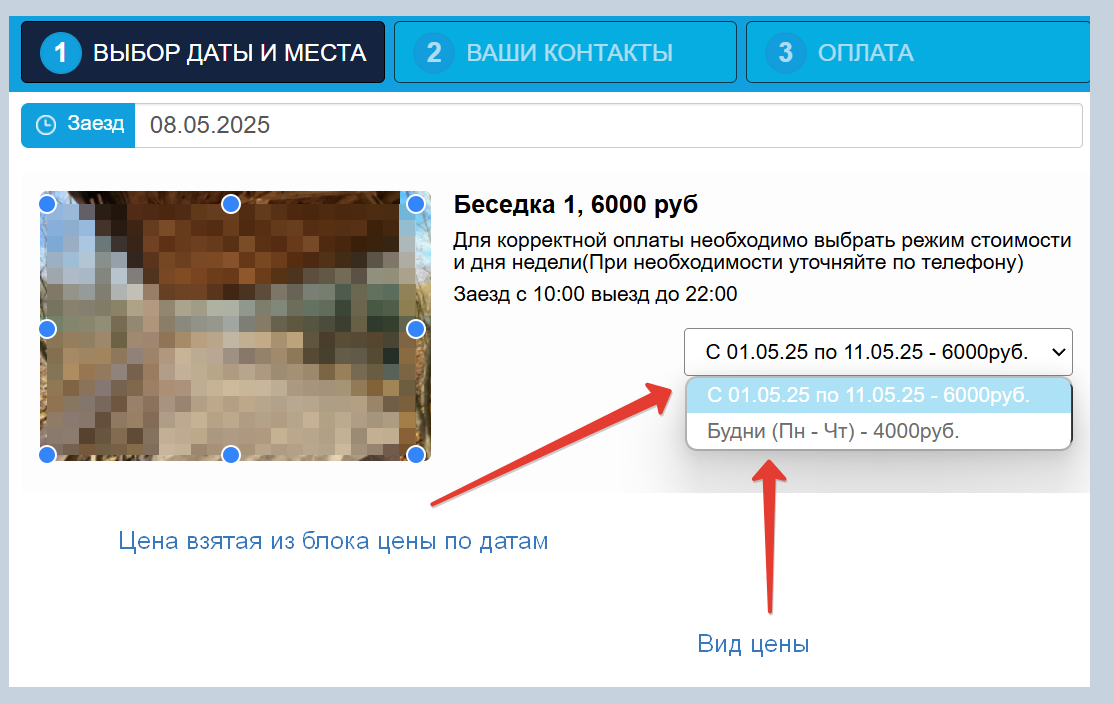Image resolution: width=1114 pixels, height=704 pixels.
Task: Click the step number 2 circle
Action: coord(433,53)
